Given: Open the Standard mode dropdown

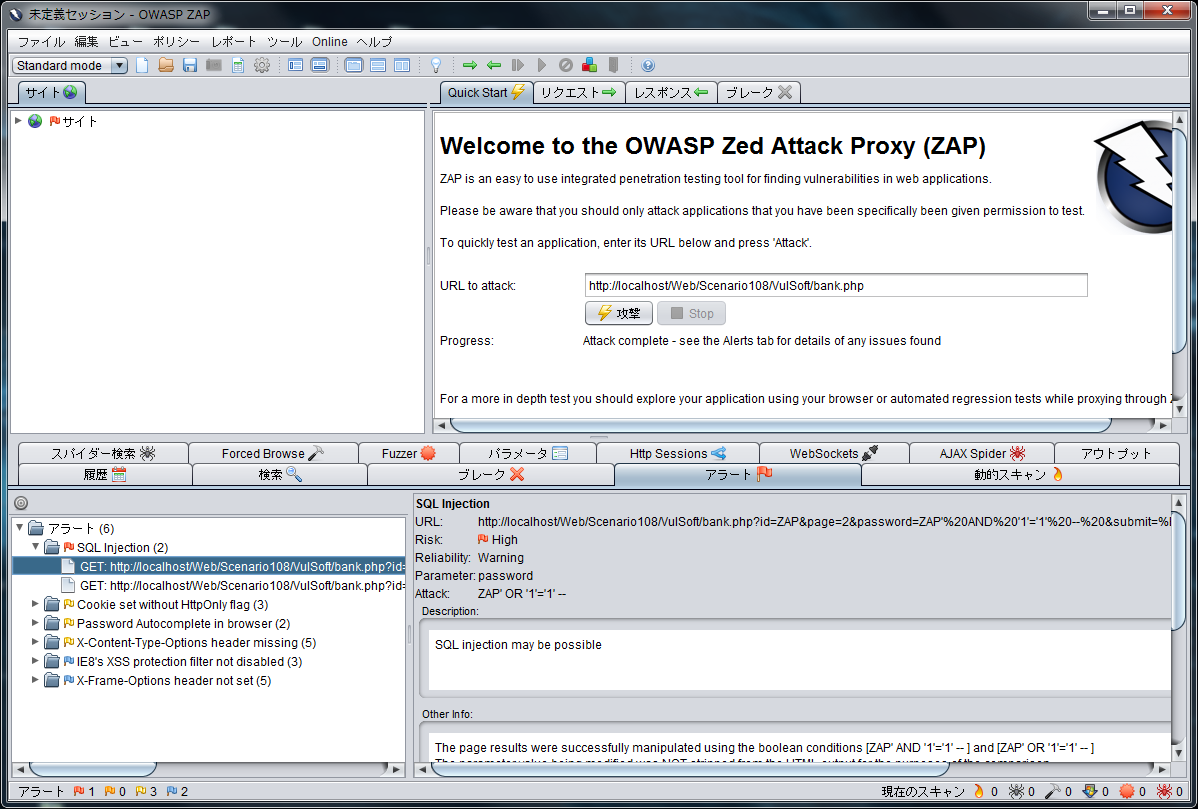Looking at the screenshot, I should (x=70, y=66).
